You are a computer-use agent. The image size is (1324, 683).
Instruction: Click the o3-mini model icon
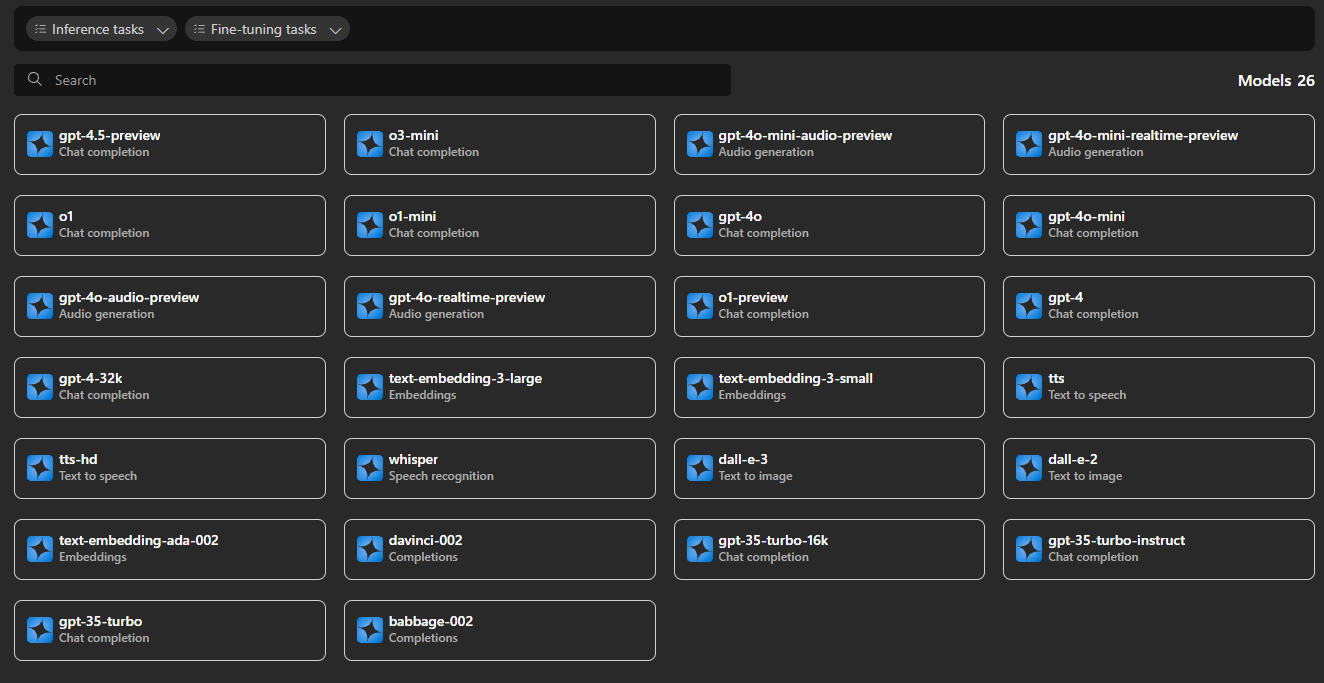(370, 144)
